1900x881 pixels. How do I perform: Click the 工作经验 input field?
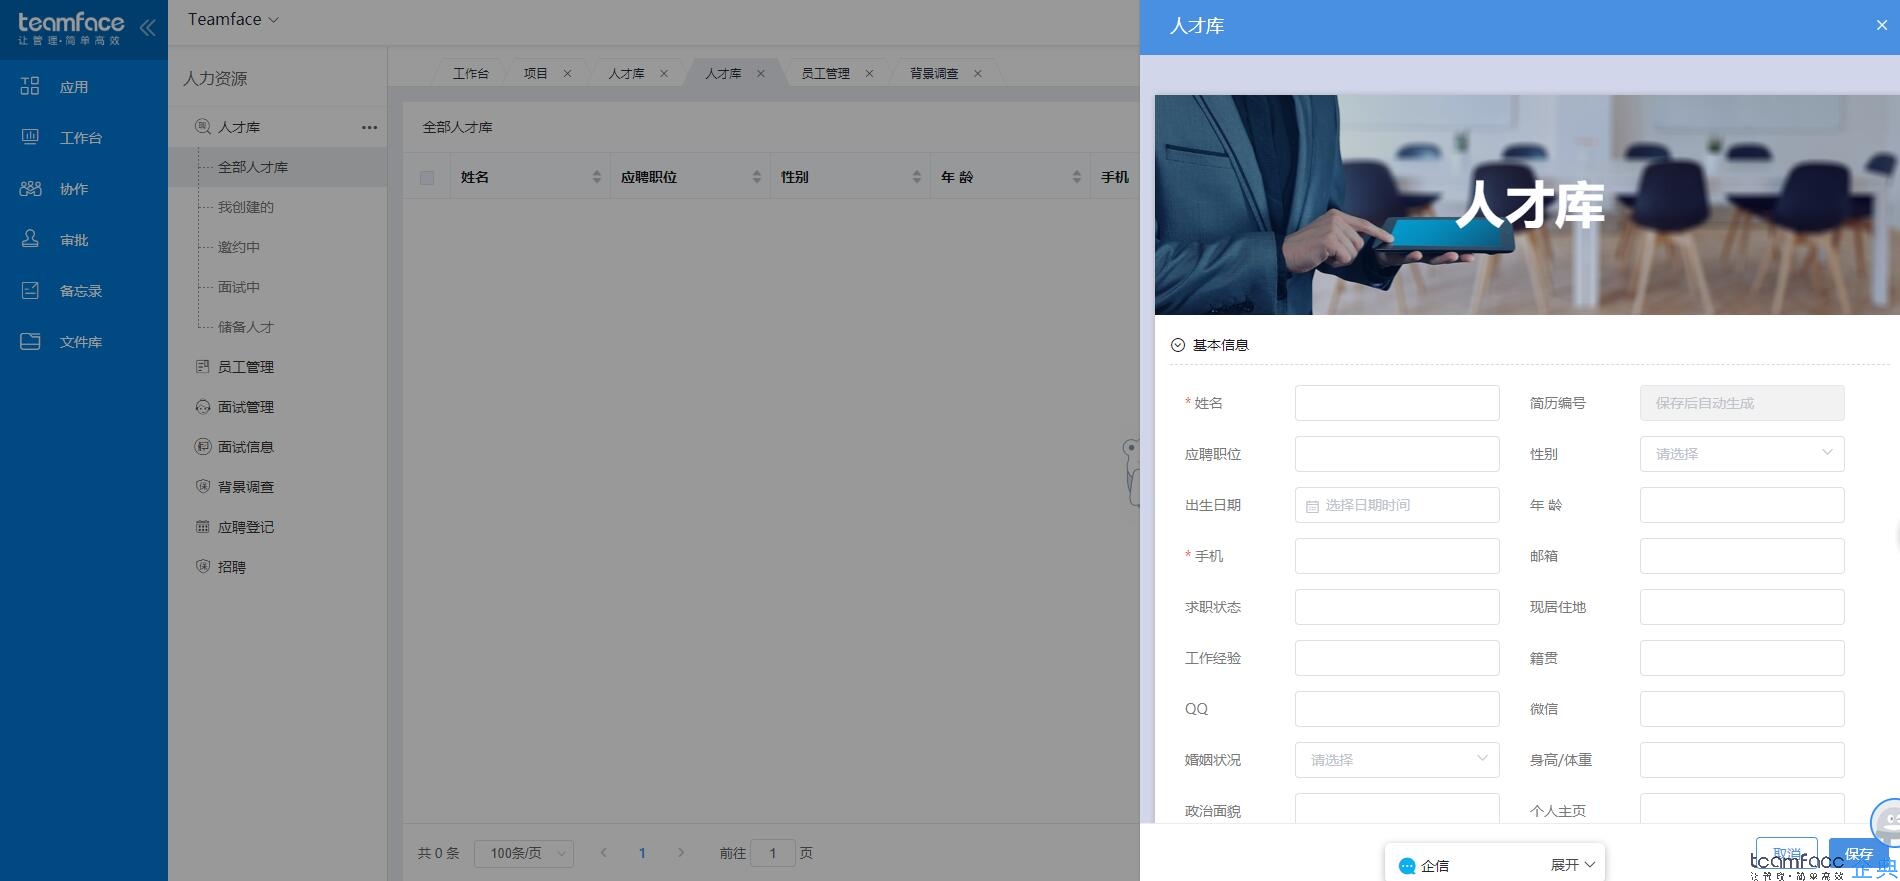click(x=1397, y=658)
